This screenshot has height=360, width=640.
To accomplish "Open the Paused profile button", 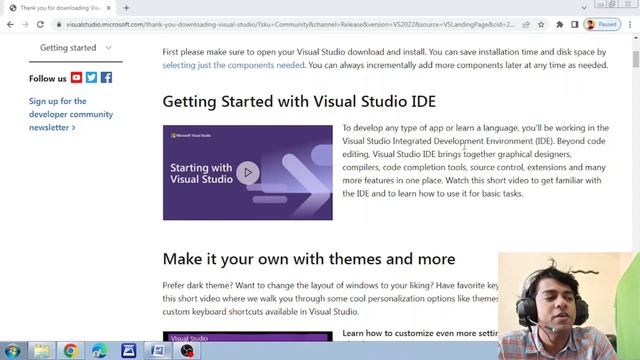I will (x=602, y=24).
